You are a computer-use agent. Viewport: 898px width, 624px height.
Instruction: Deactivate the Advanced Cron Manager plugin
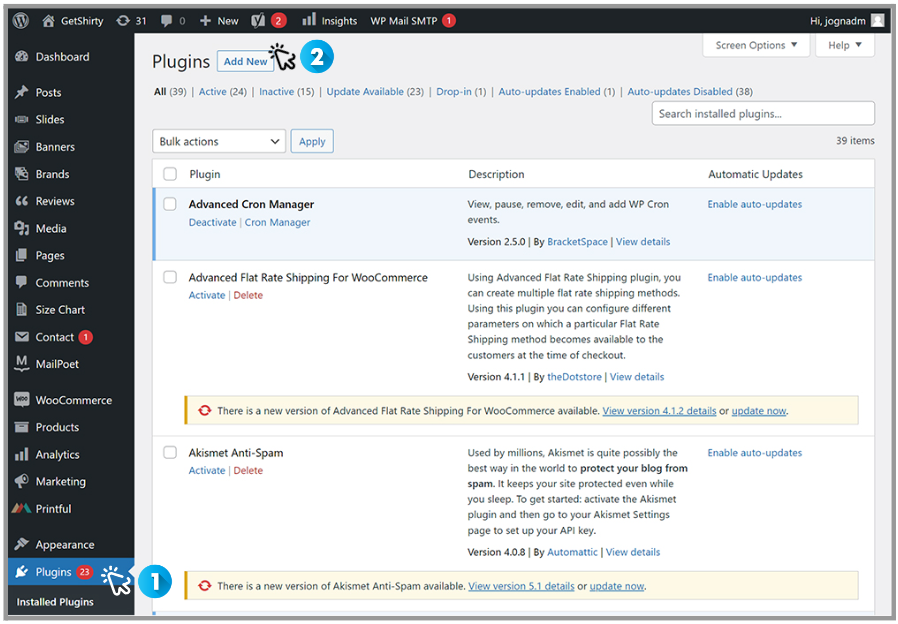[x=212, y=223]
